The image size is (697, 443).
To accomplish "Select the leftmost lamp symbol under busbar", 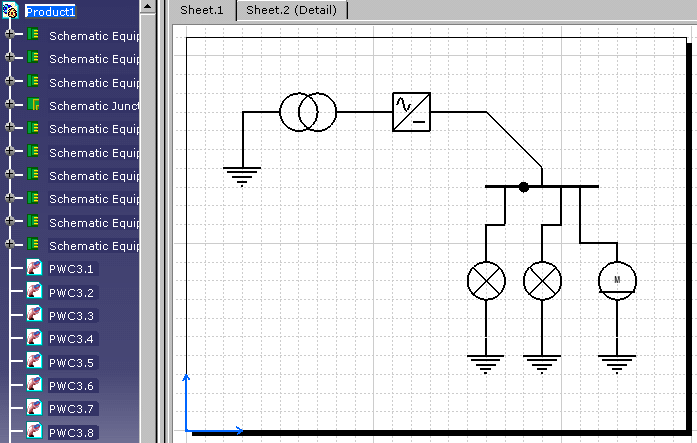I will [x=486, y=281].
